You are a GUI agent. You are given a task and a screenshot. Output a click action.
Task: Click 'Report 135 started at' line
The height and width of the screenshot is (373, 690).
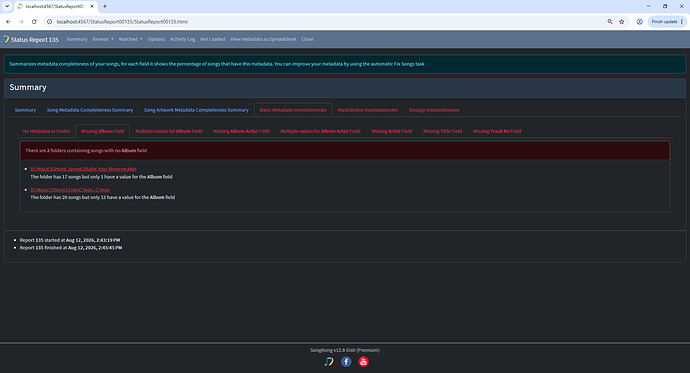tap(70, 240)
